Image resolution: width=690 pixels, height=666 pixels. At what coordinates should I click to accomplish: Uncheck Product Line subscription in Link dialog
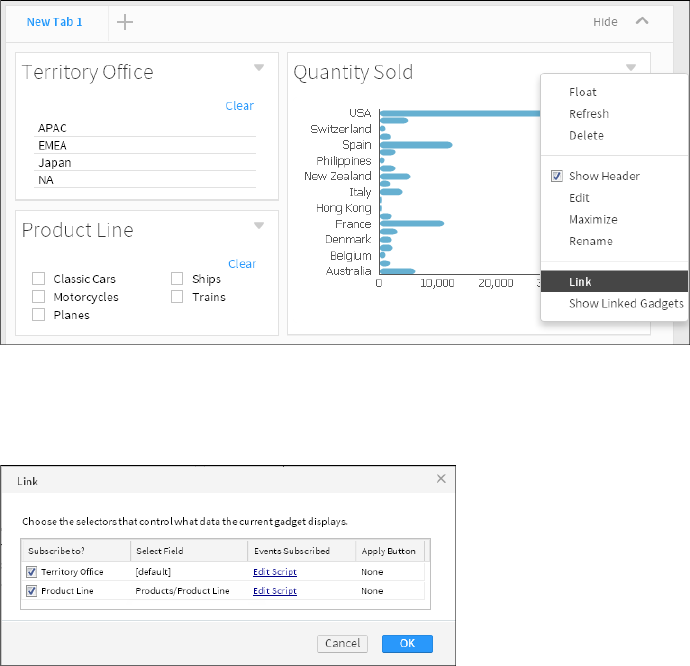(33, 591)
